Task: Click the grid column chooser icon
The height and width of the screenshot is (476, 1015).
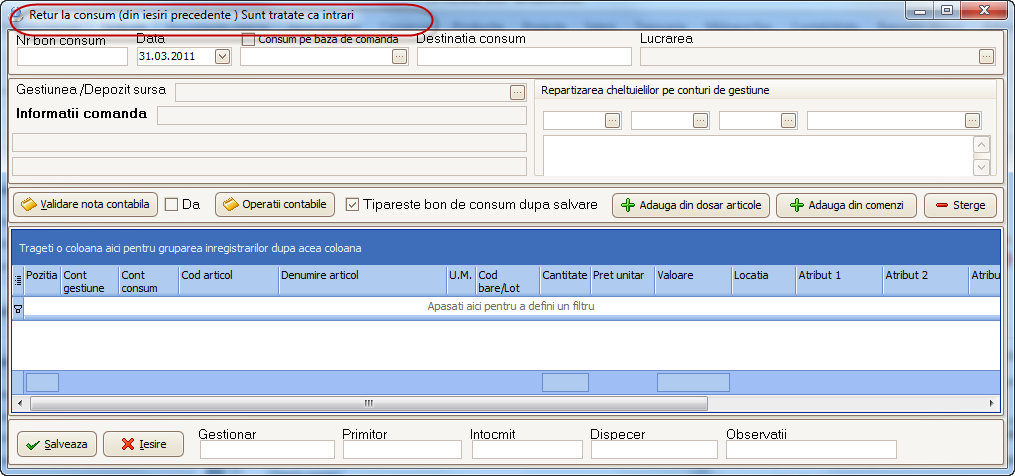Action: point(17,281)
